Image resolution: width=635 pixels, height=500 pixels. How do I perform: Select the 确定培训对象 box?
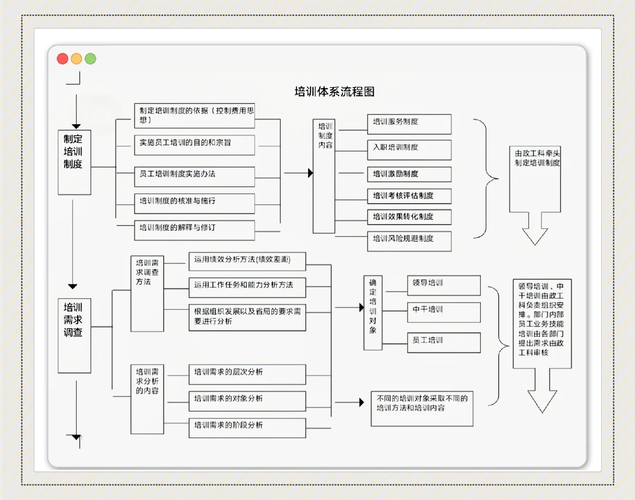[373, 312]
